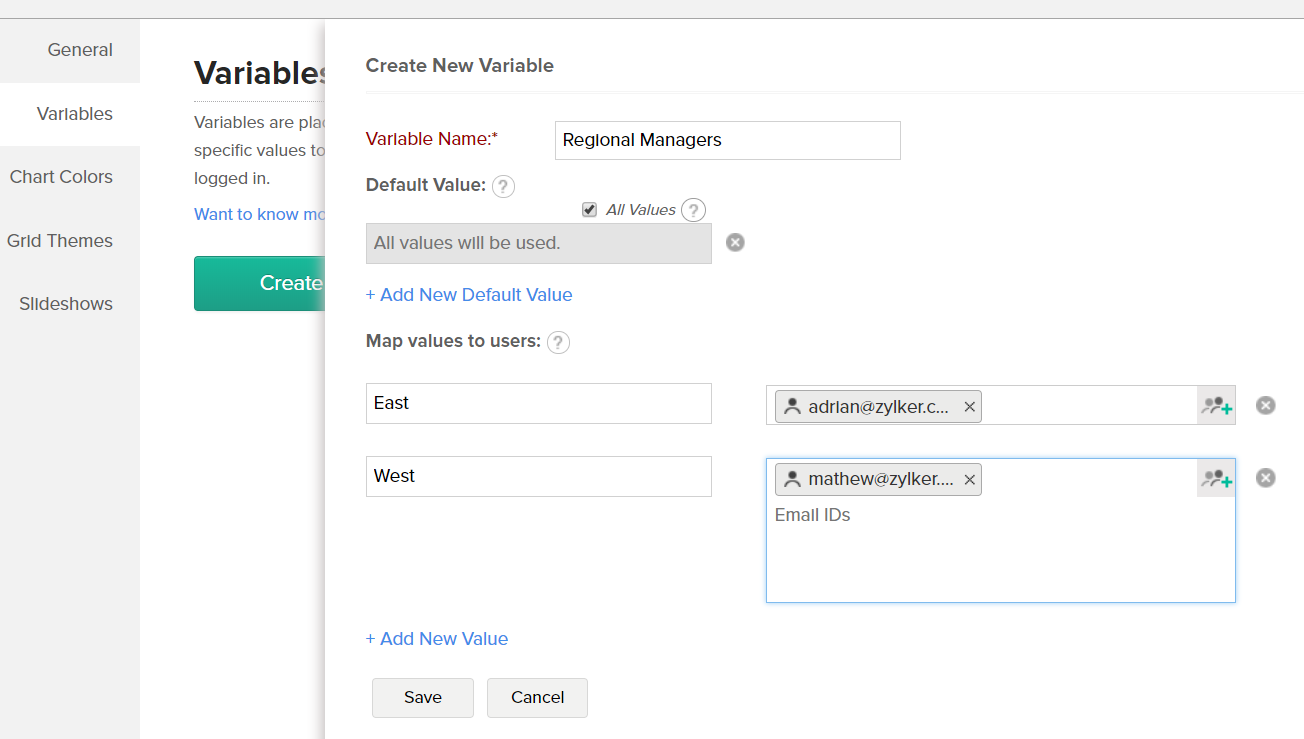Delete the West value mapping row

(x=1265, y=478)
